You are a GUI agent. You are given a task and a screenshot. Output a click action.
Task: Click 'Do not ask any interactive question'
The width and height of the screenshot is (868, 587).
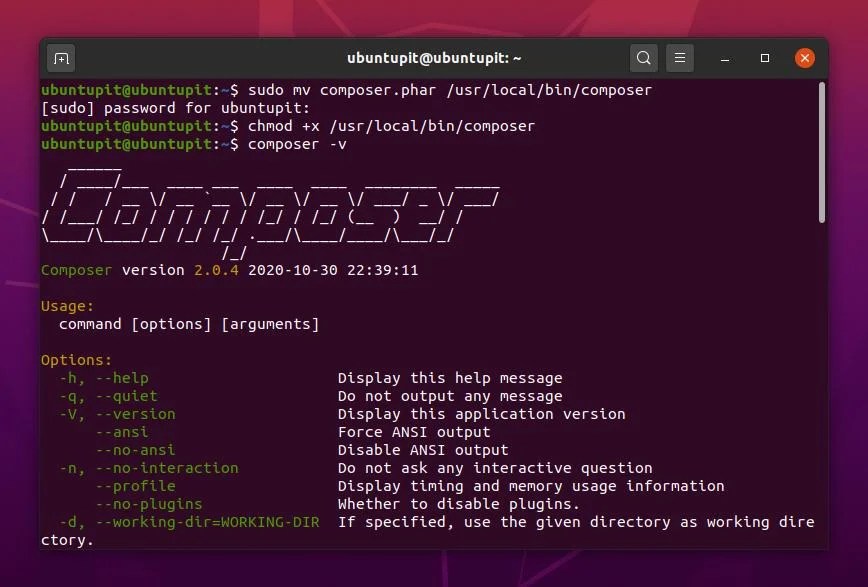495,468
